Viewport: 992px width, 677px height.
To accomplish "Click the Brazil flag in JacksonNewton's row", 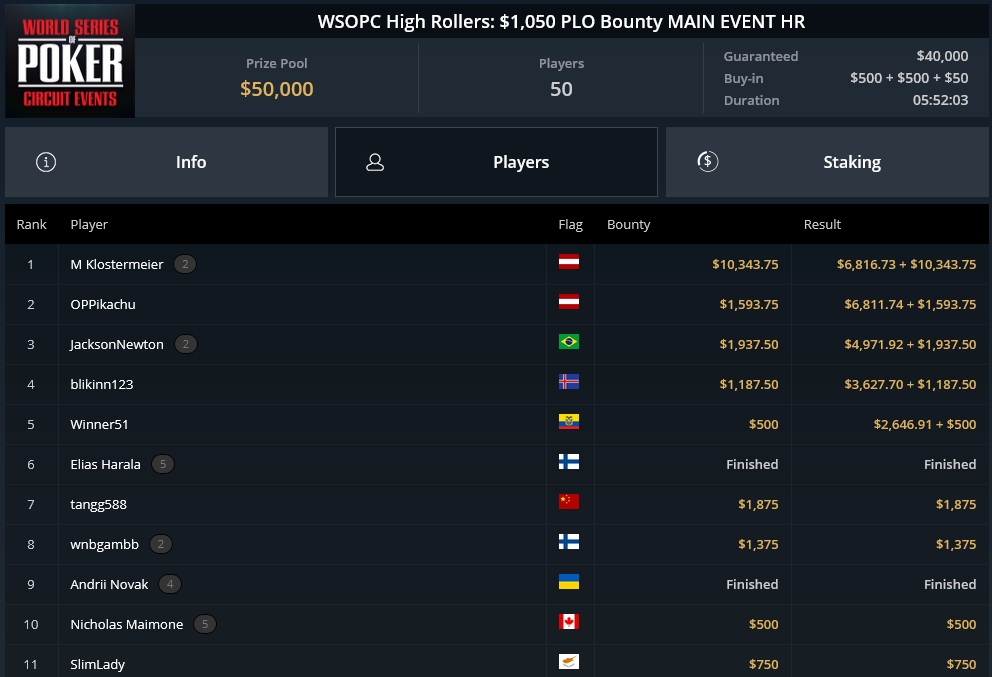I will point(569,342).
